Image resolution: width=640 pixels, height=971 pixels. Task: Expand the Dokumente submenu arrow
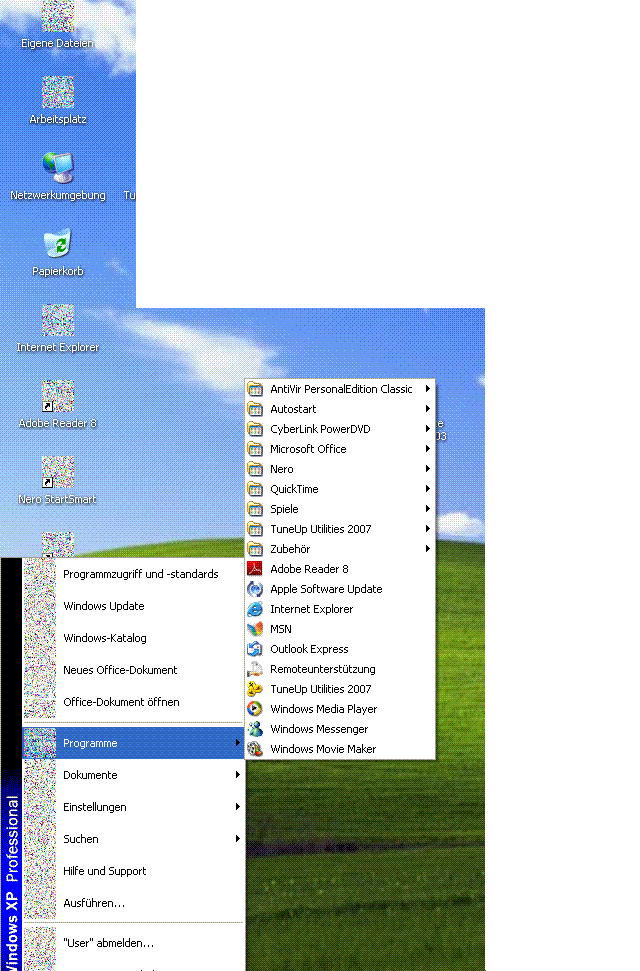coord(238,775)
